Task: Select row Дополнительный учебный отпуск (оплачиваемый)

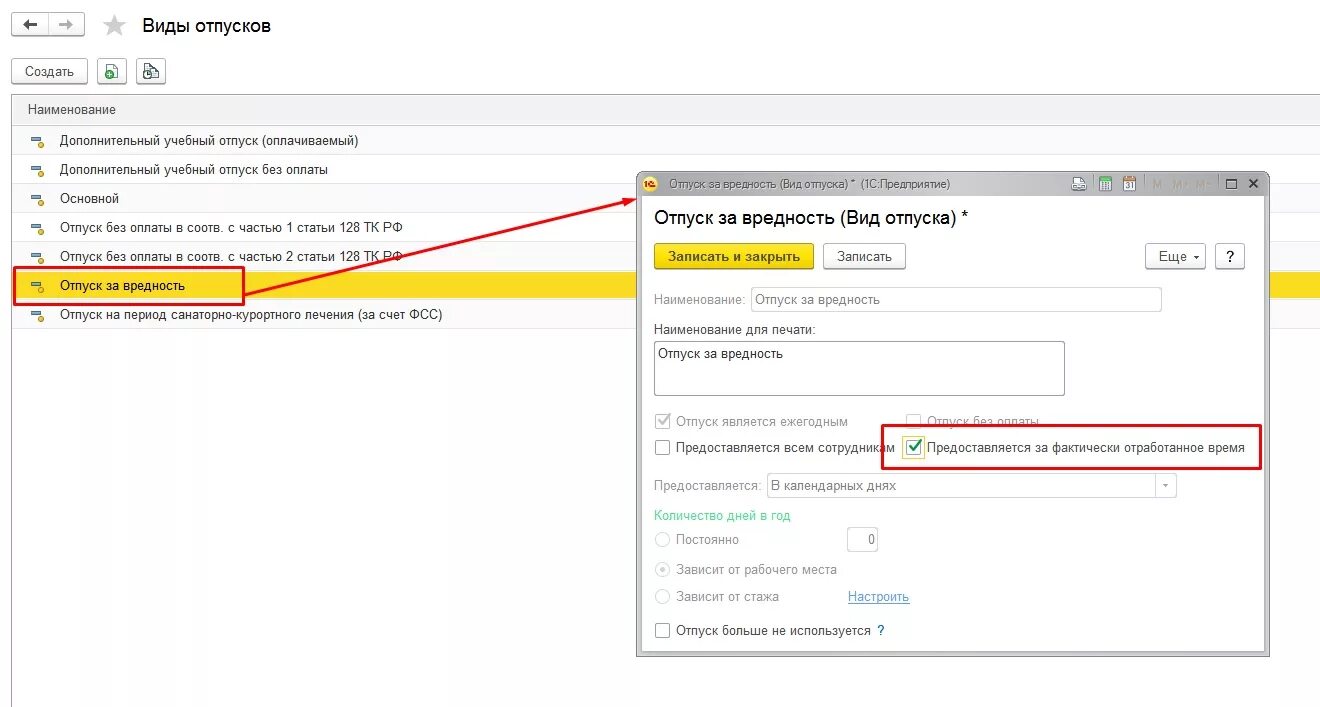Action: (x=666, y=141)
